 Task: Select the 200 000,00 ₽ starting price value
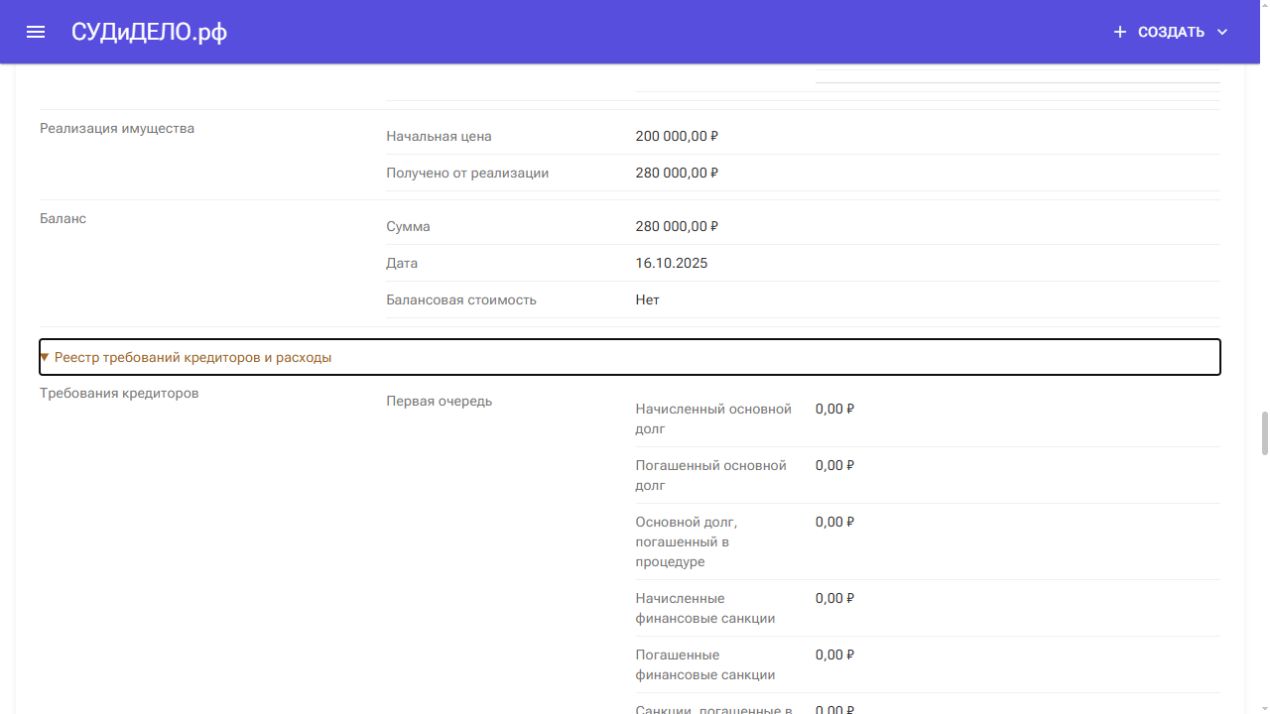677,136
